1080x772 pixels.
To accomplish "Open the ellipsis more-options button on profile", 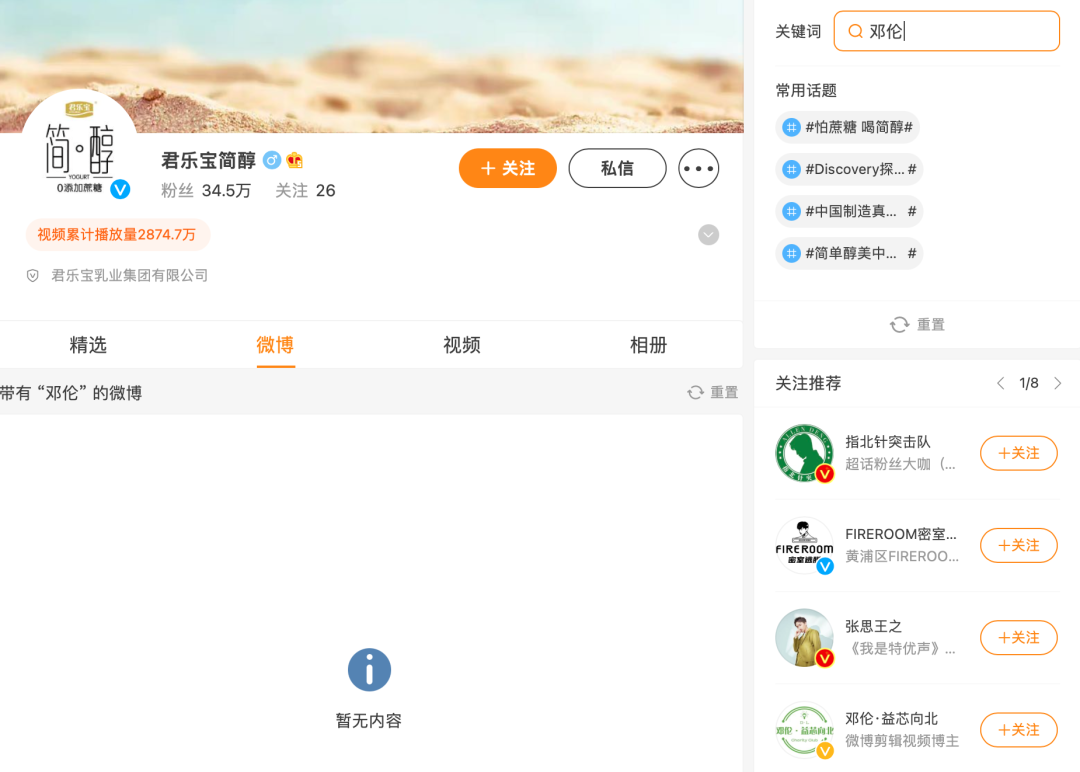I will click(698, 168).
